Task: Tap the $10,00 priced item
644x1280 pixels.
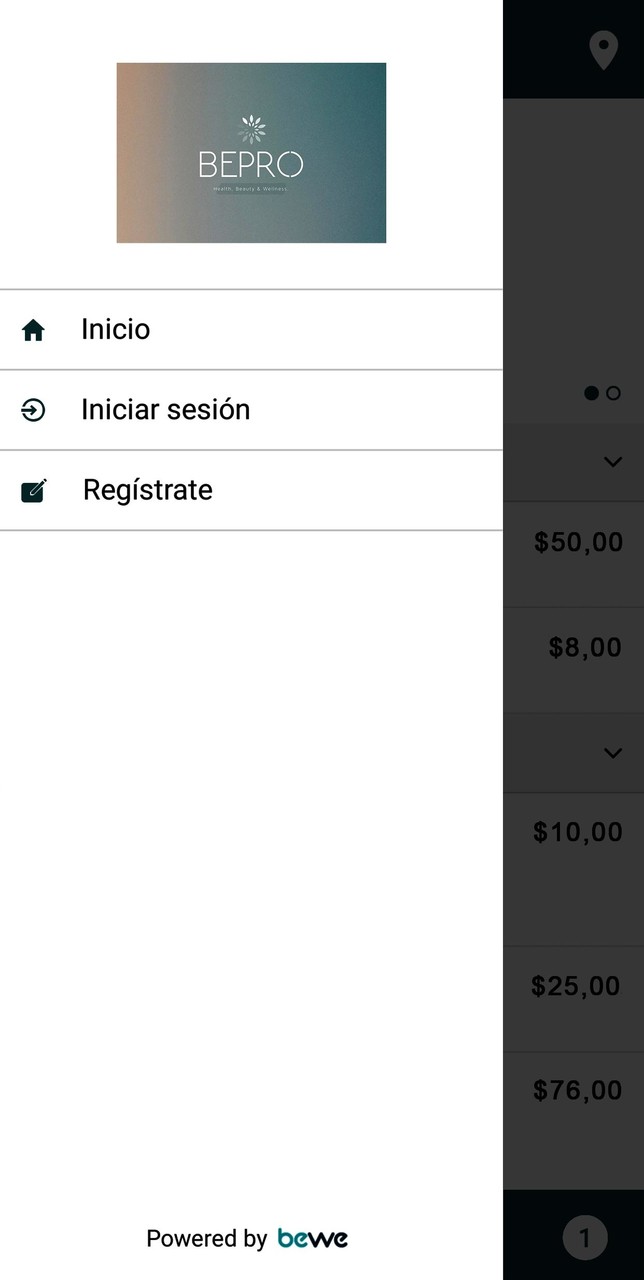Action: tap(578, 833)
